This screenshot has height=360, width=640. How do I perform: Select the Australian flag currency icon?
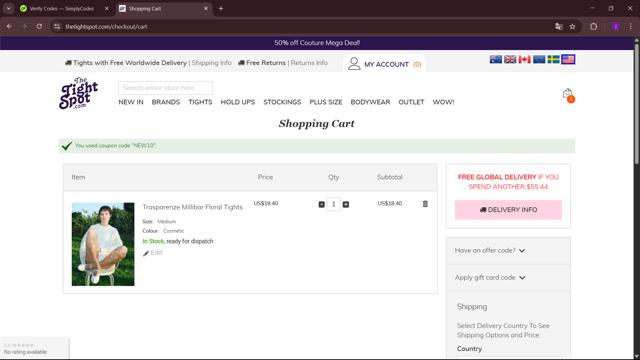[496, 60]
